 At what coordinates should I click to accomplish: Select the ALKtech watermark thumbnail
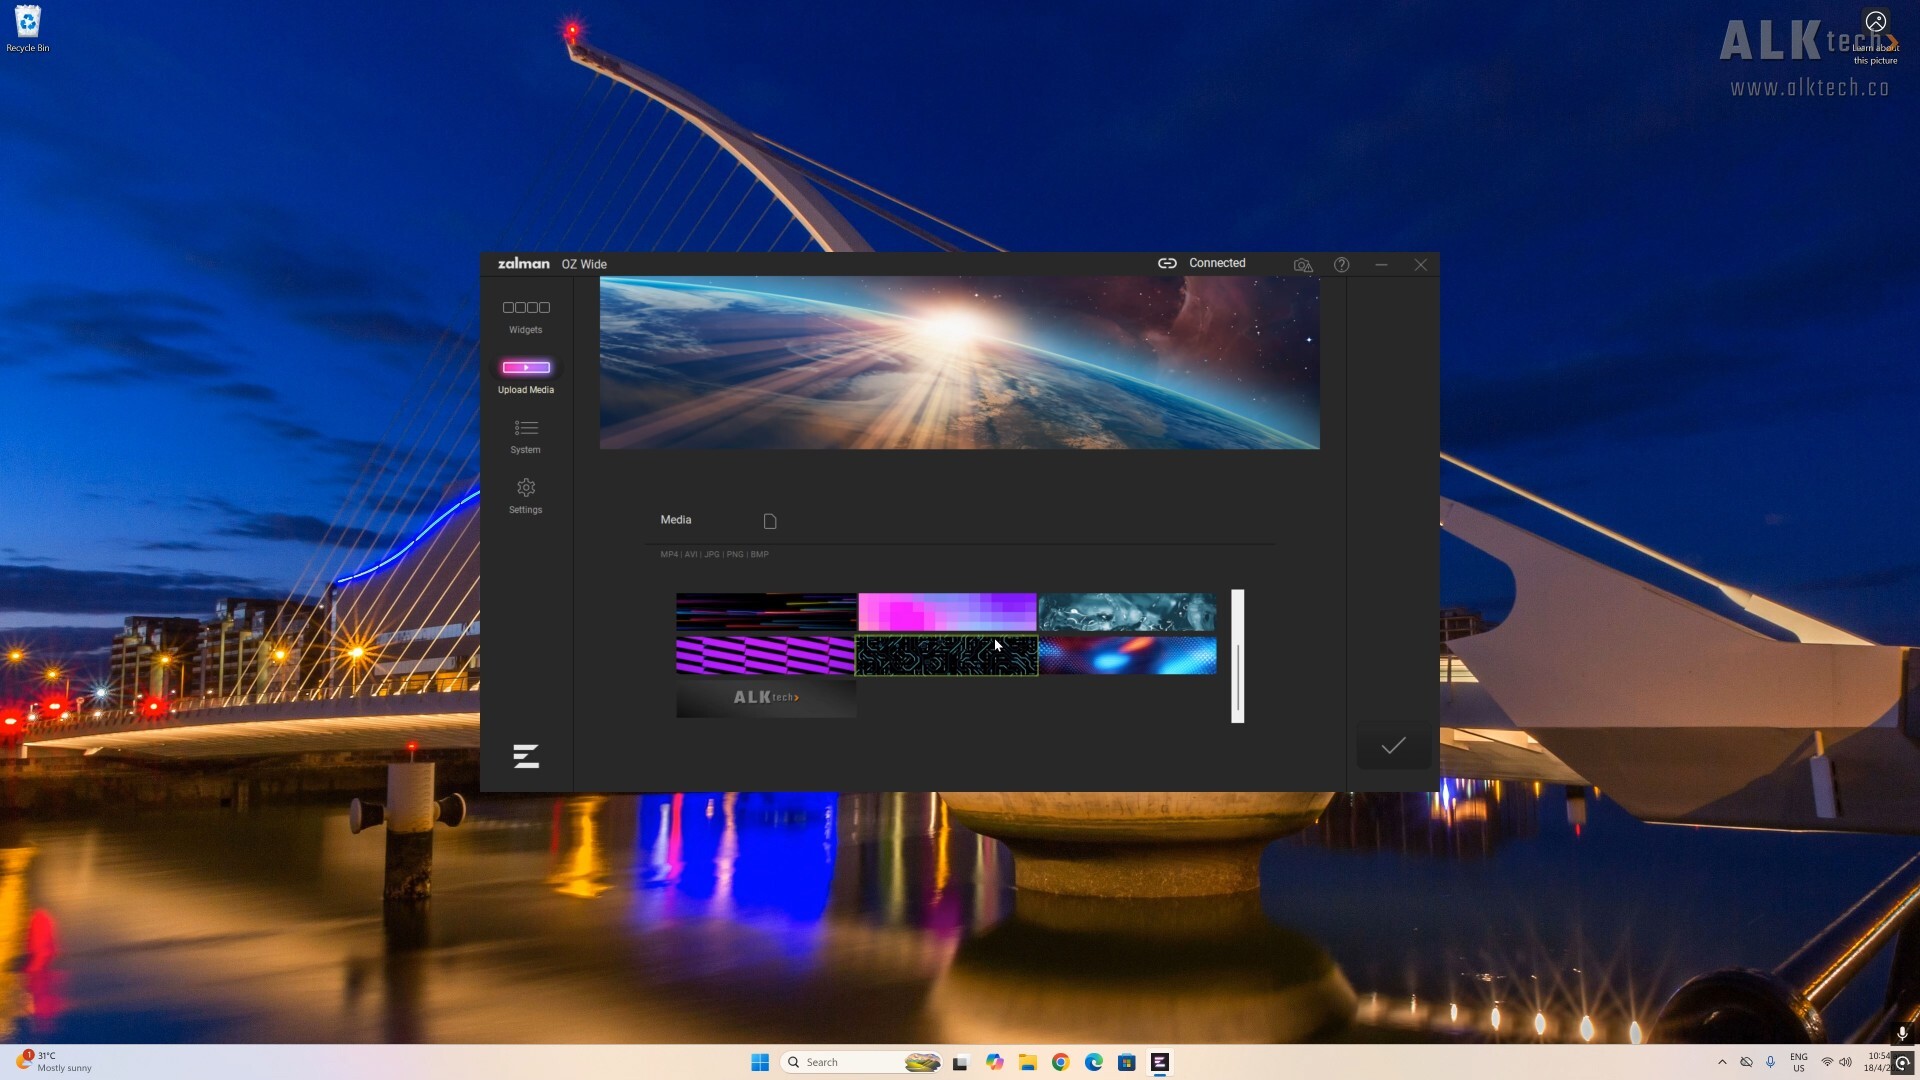coord(765,698)
